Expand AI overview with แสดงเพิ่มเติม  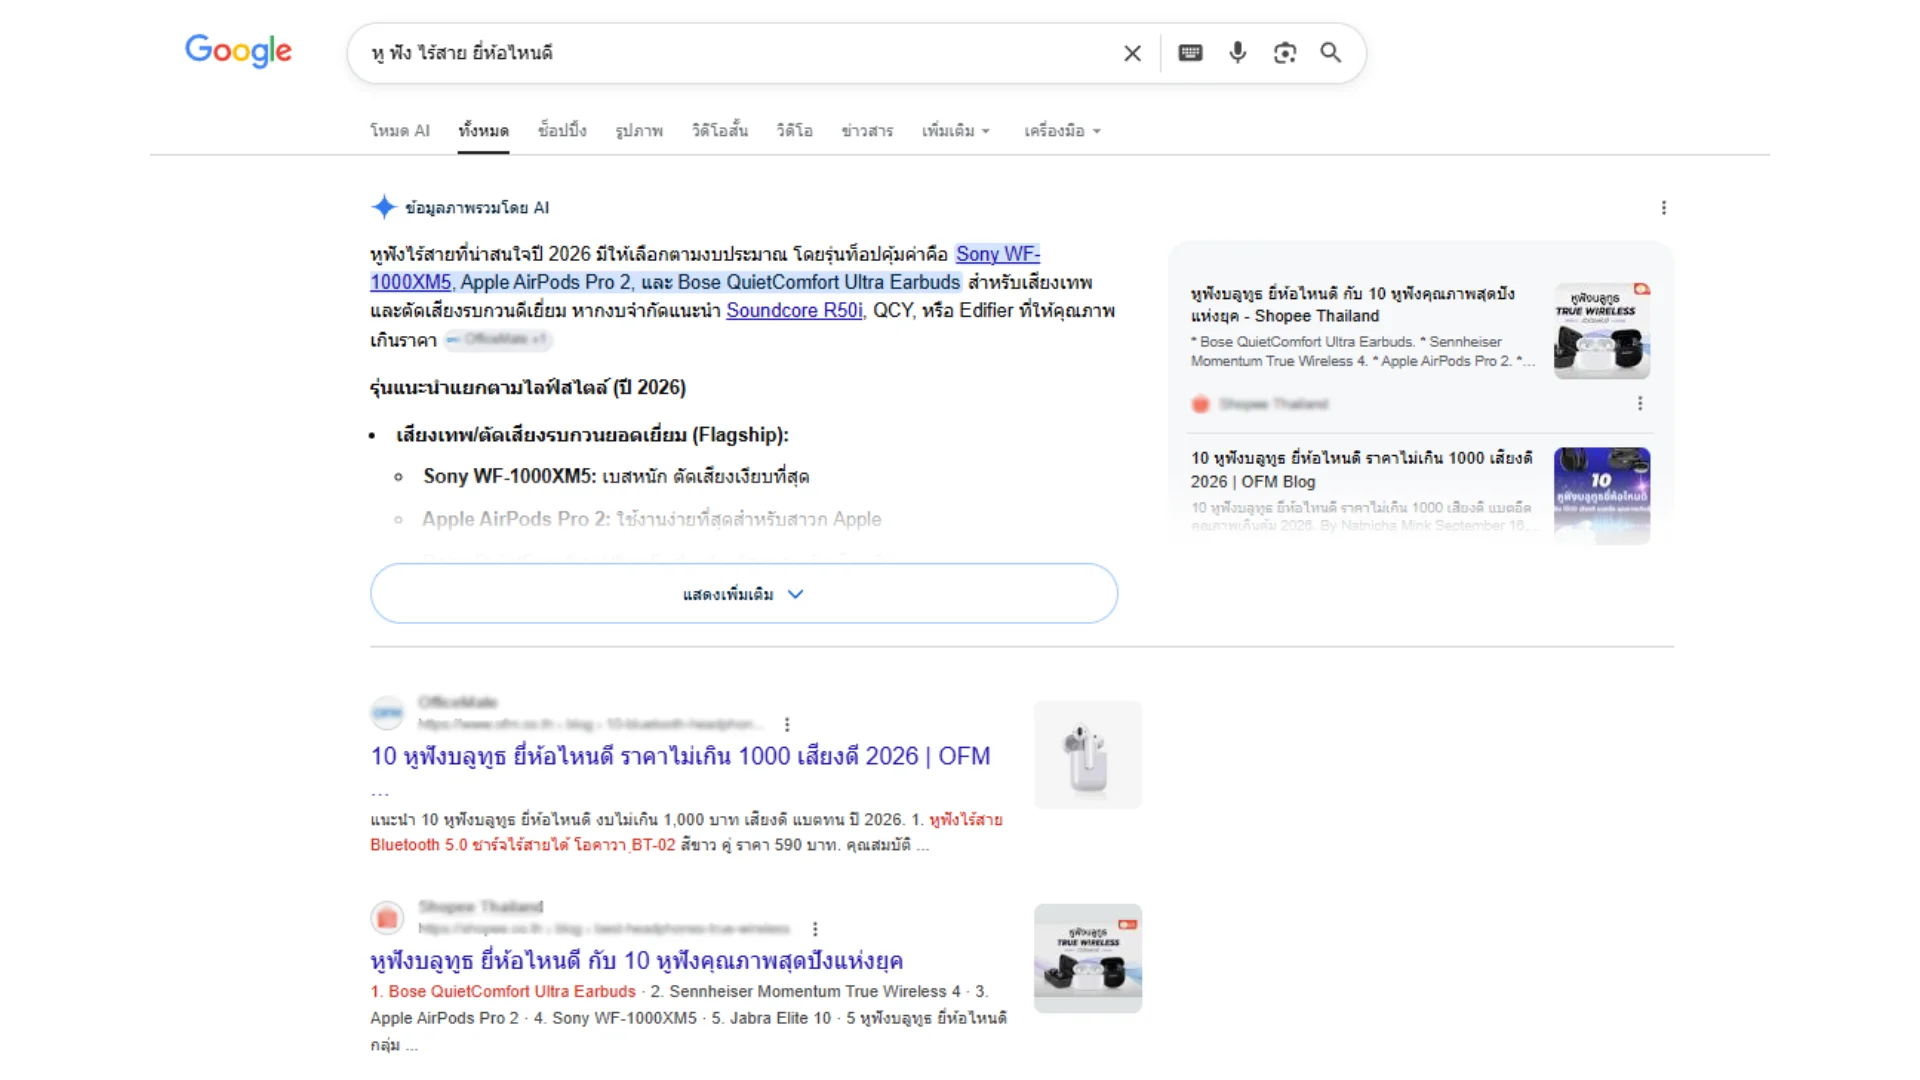coord(744,594)
